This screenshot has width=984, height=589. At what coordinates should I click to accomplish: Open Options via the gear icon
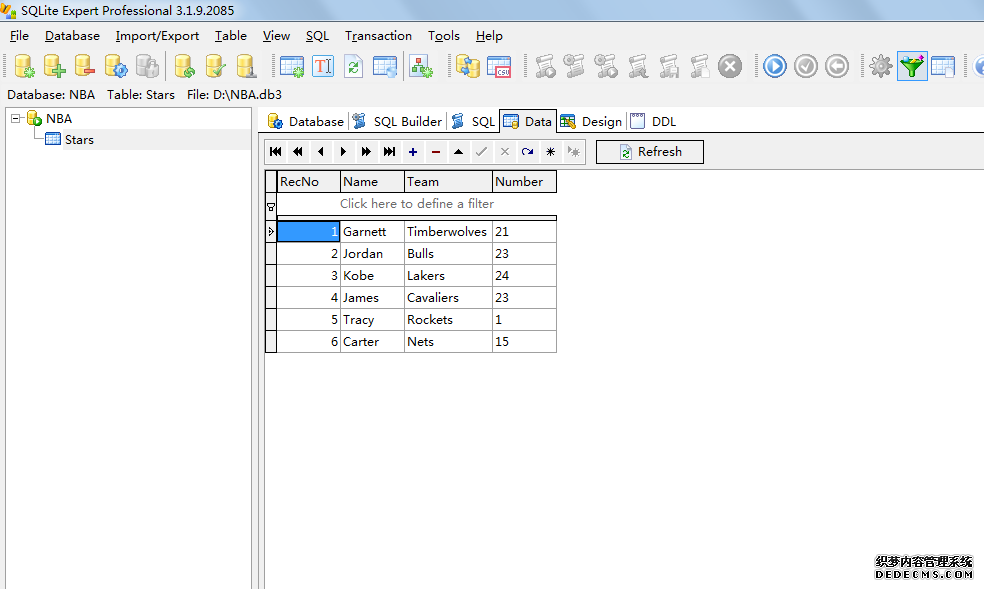(880, 66)
